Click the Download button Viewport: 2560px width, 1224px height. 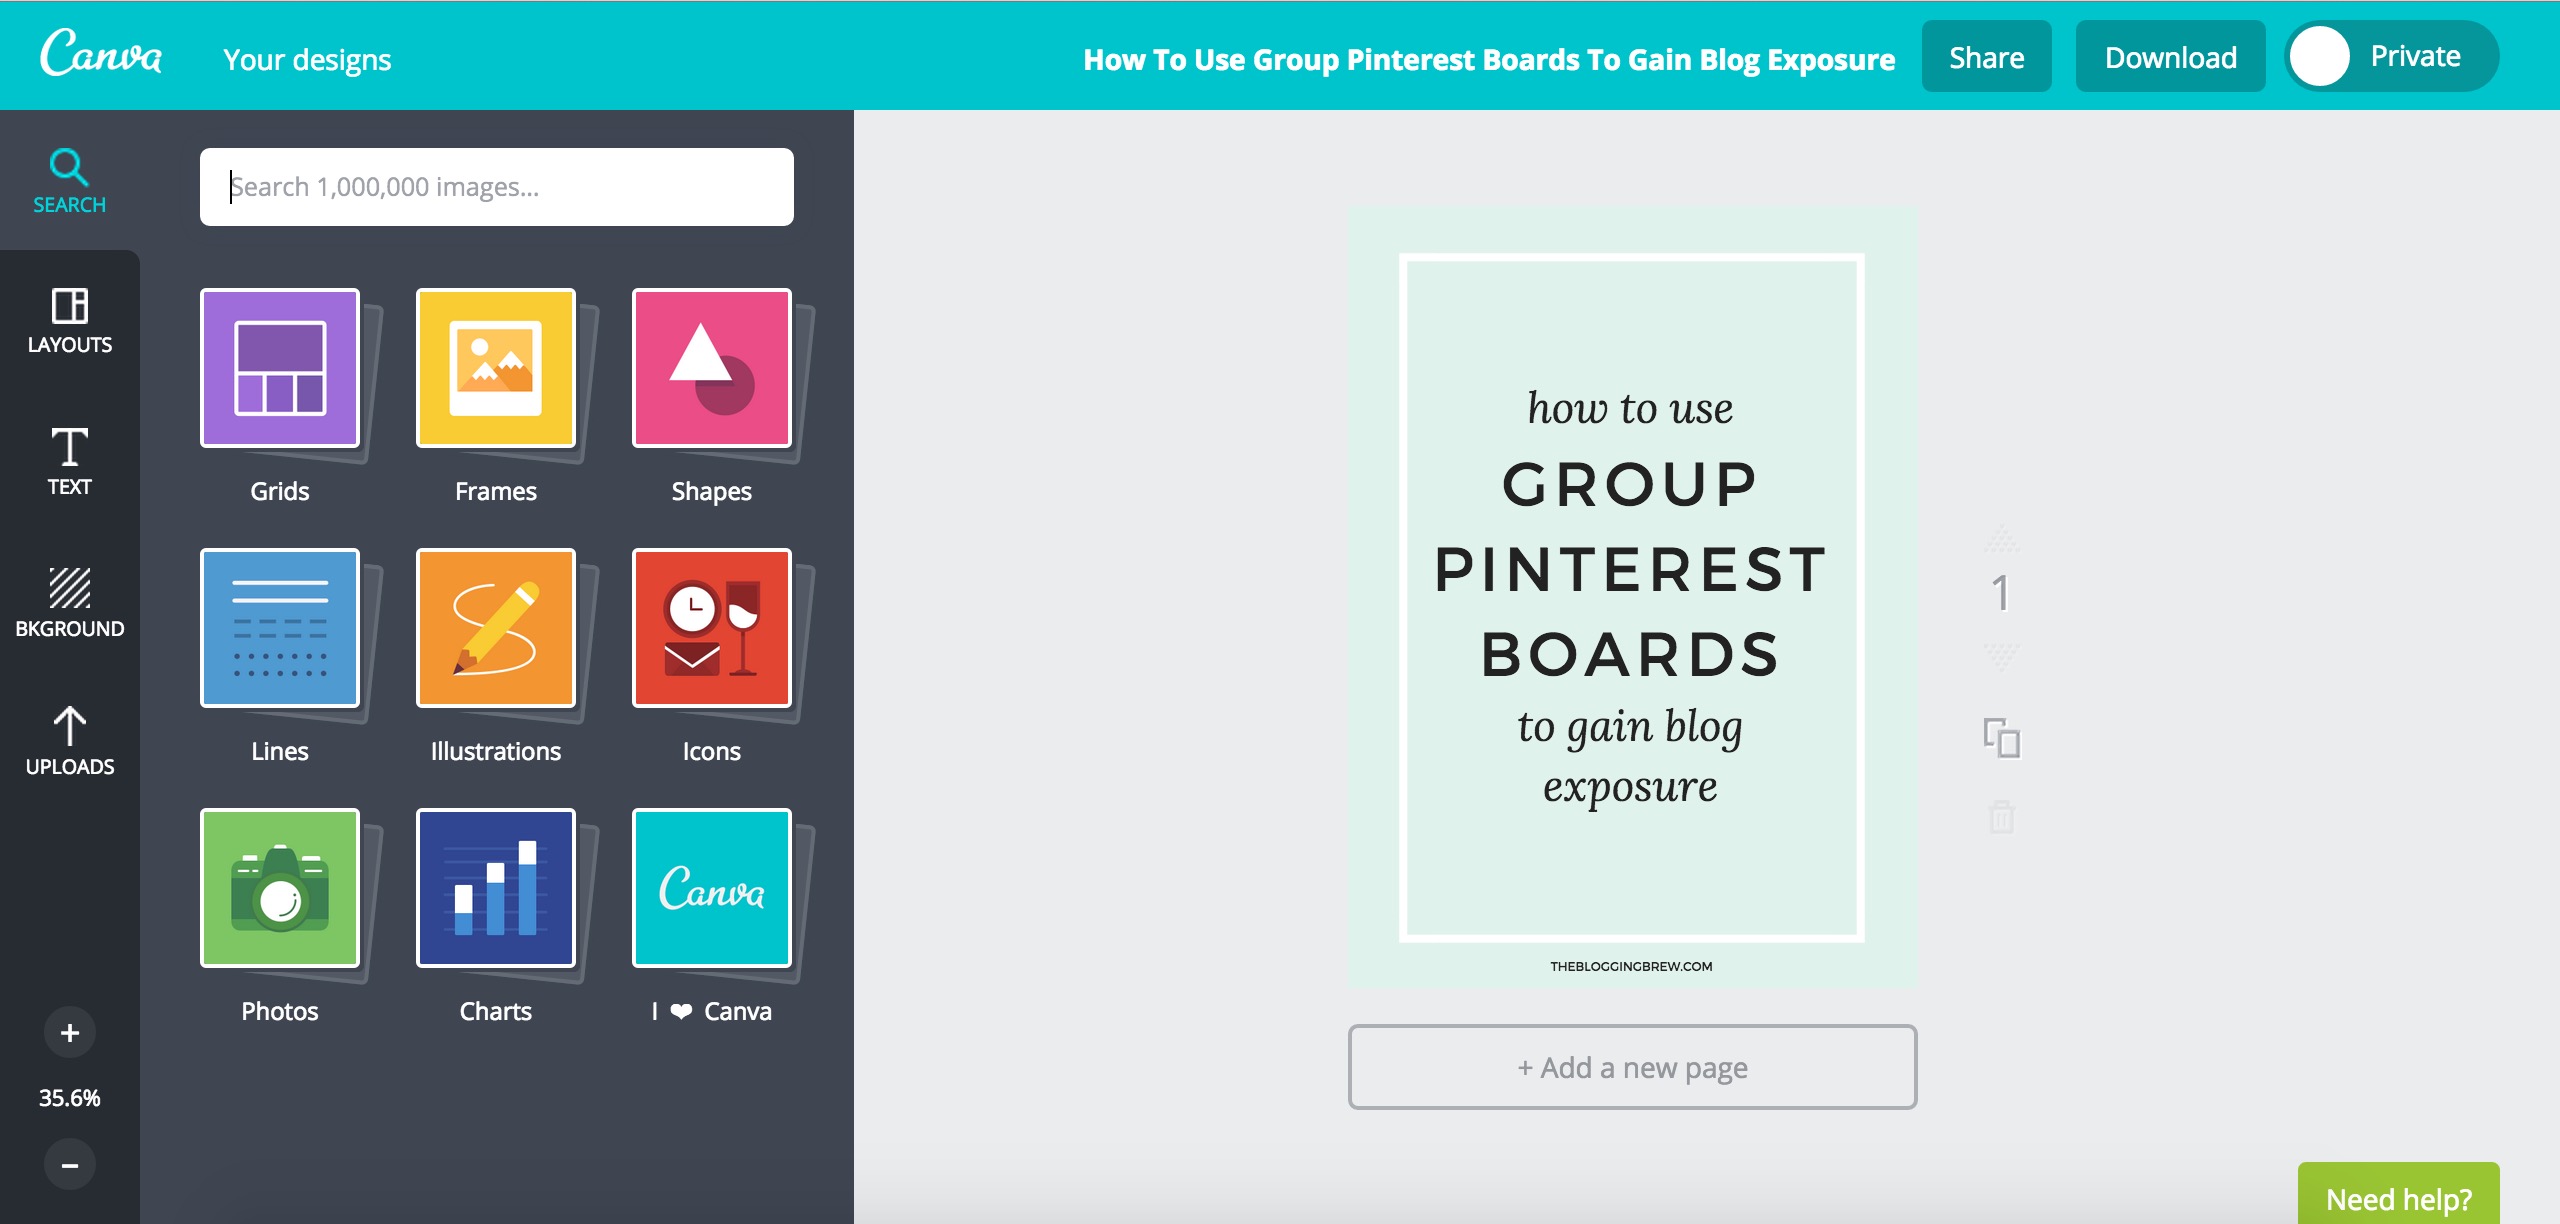tap(2170, 57)
